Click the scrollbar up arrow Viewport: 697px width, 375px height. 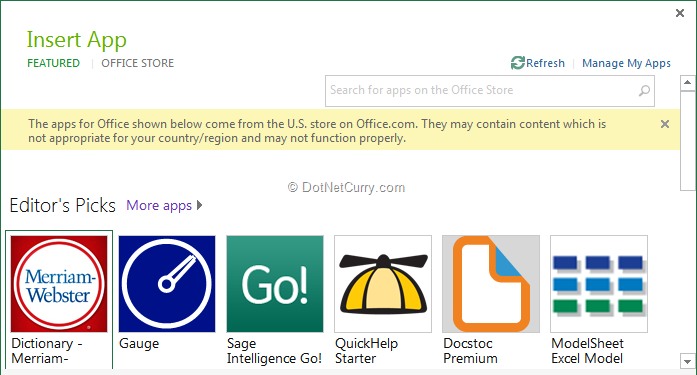[688, 83]
